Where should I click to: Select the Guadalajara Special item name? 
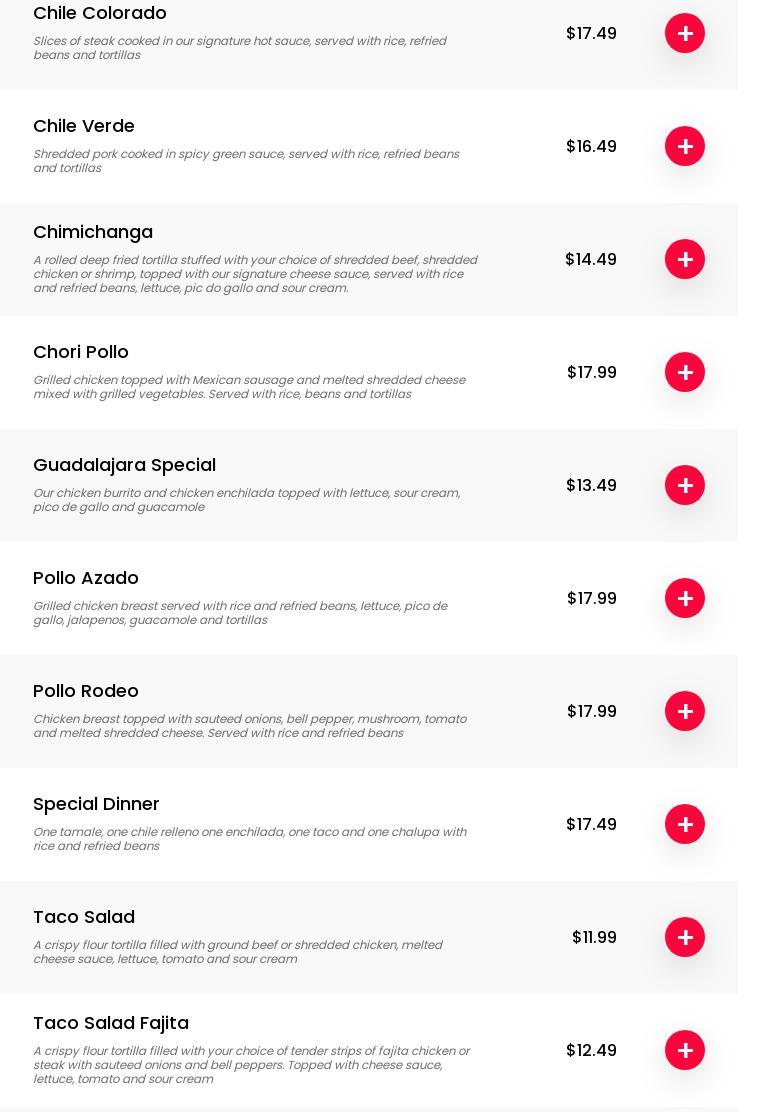pos(124,465)
